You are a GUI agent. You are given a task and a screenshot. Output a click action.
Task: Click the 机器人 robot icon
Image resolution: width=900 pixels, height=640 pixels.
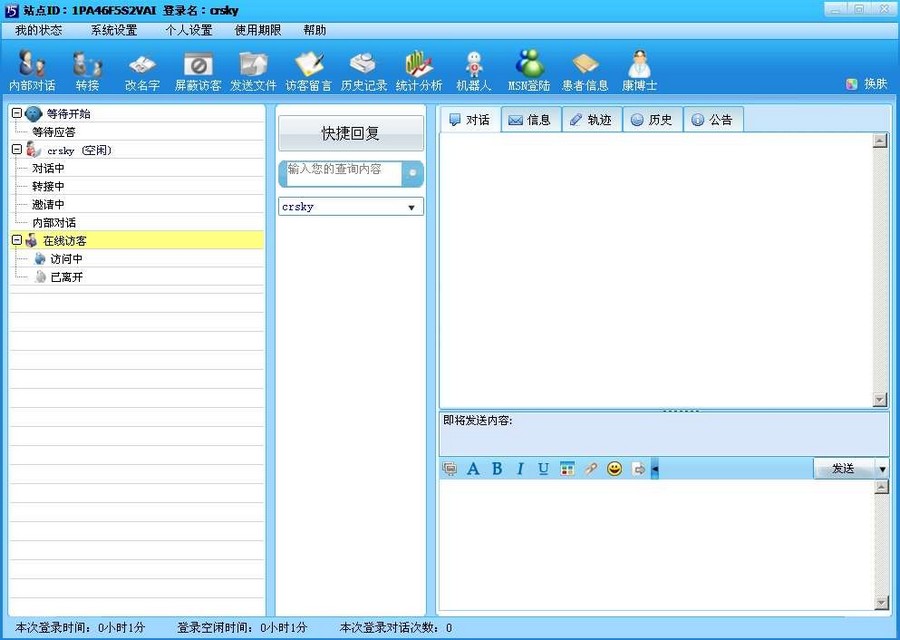474,71
